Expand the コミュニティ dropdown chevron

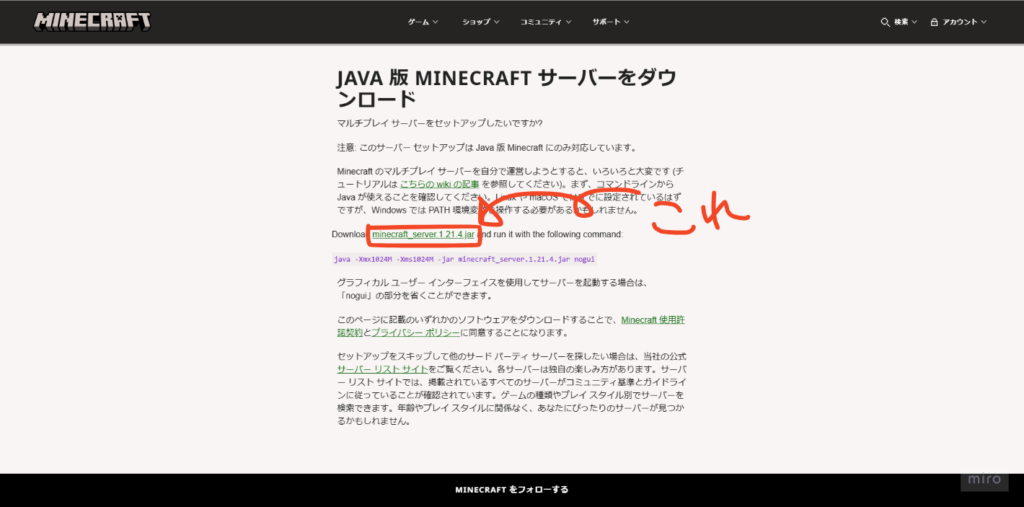point(568,22)
